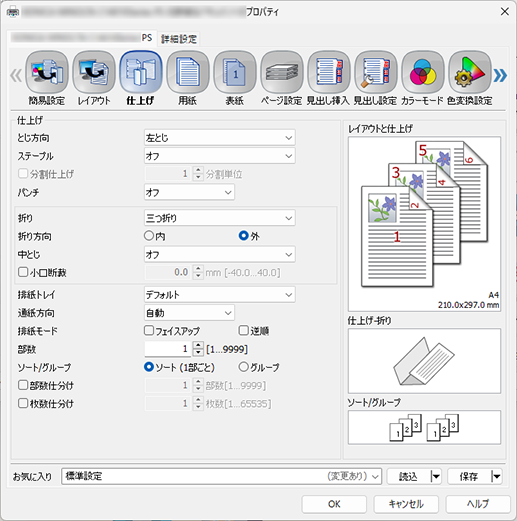Open the 見出し設定 icon tab
The width and height of the screenshot is (517, 521).
pyautogui.click(x=375, y=78)
